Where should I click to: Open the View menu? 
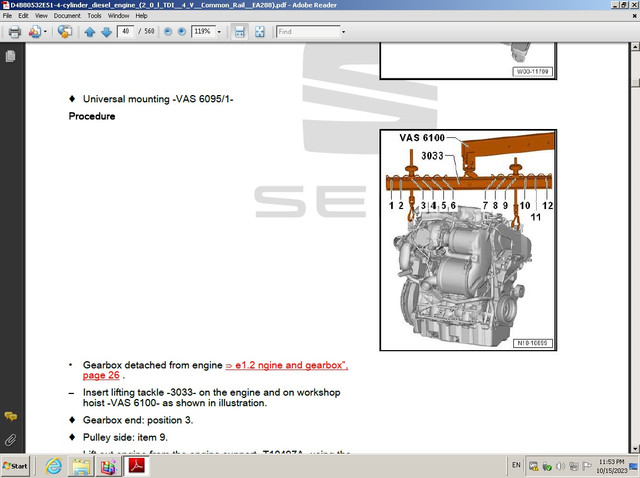click(41, 16)
